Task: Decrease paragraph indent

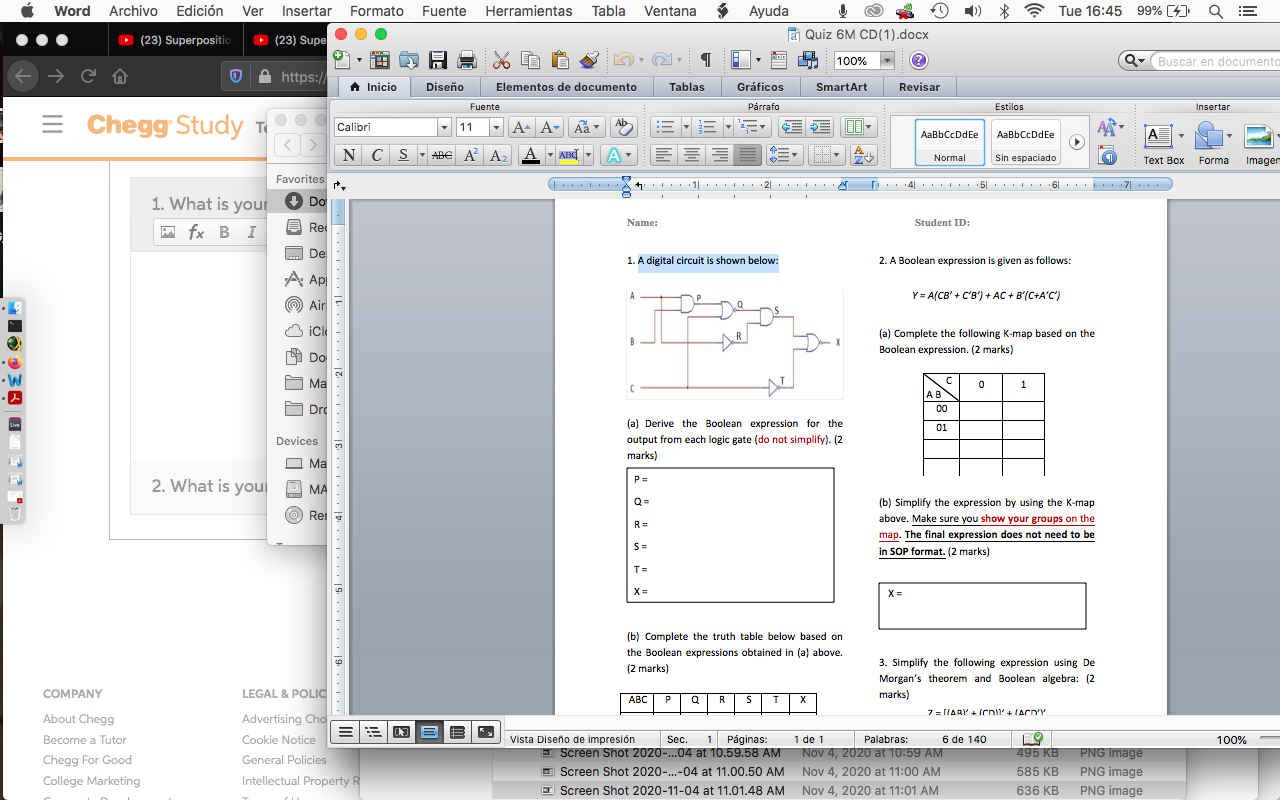Action: point(791,127)
